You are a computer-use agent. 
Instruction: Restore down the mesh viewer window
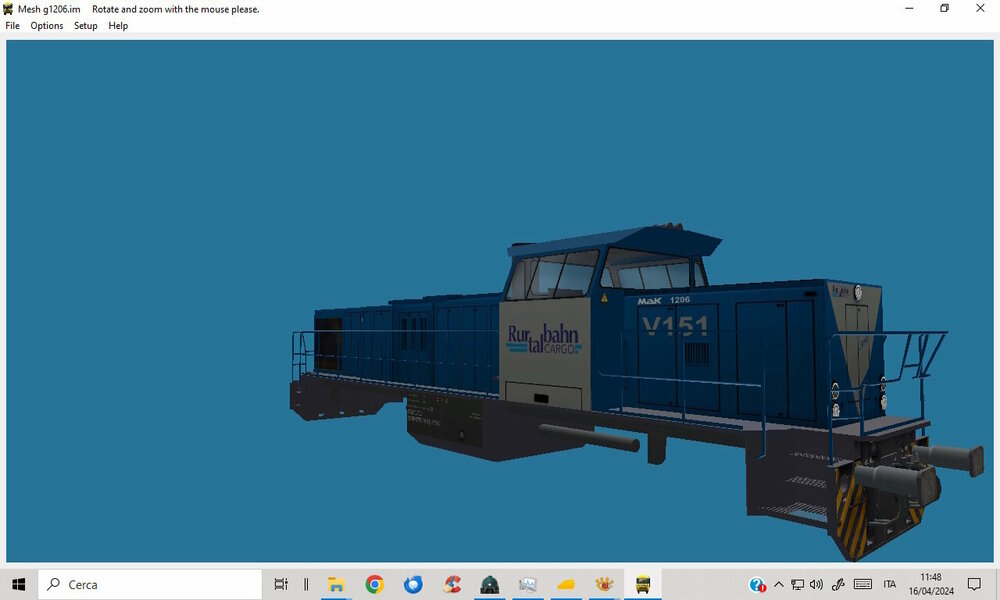pyautogui.click(x=945, y=8)
